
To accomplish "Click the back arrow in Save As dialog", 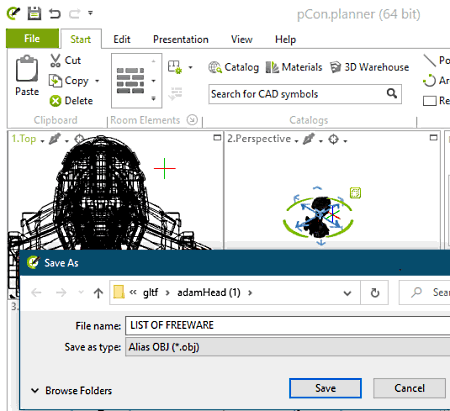I will point(36,293).
